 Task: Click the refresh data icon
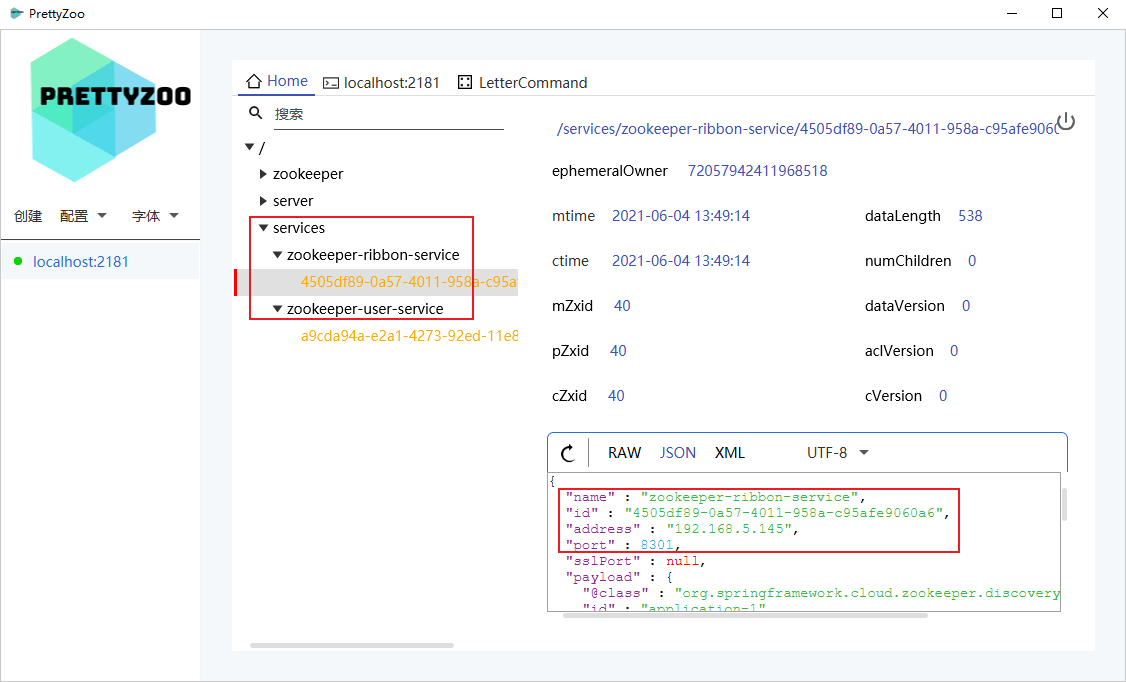(x=568, y=453)
